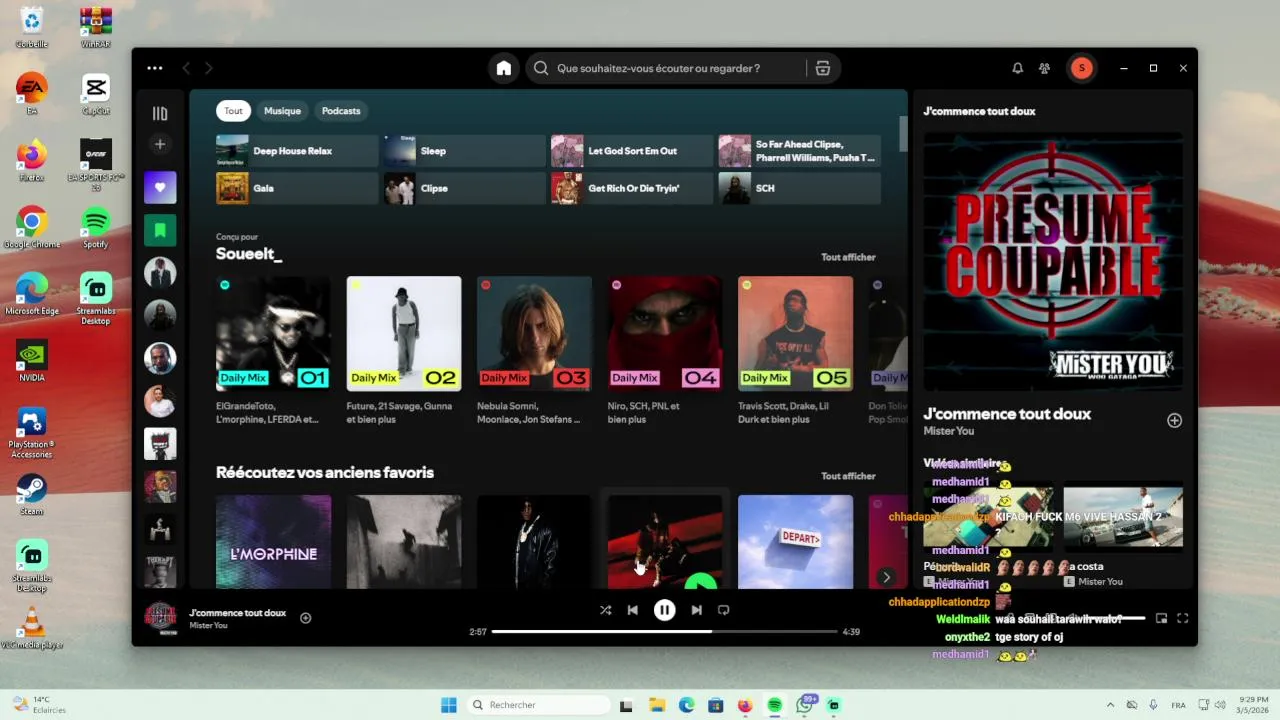Open WinRAR desktop icon
The height and width of the screenshot is (720, 1280).
pyautogui.click(x=96, y=26)
